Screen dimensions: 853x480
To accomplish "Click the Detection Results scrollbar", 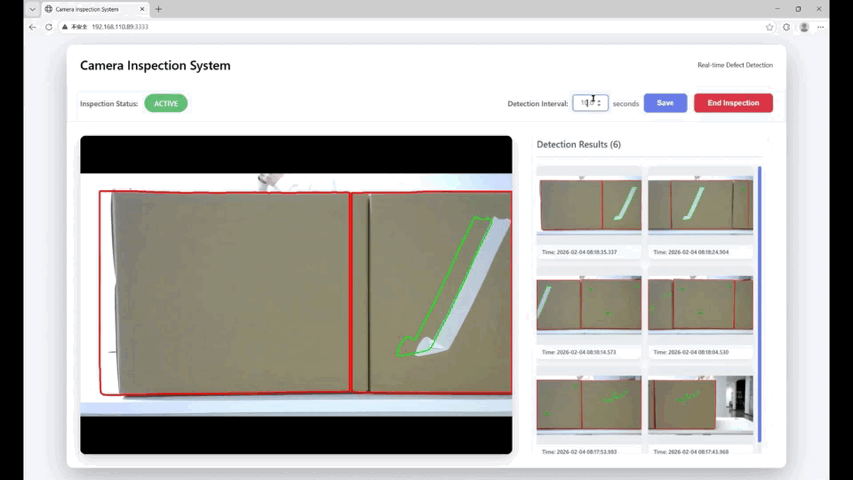I will [x=759, y=304].
